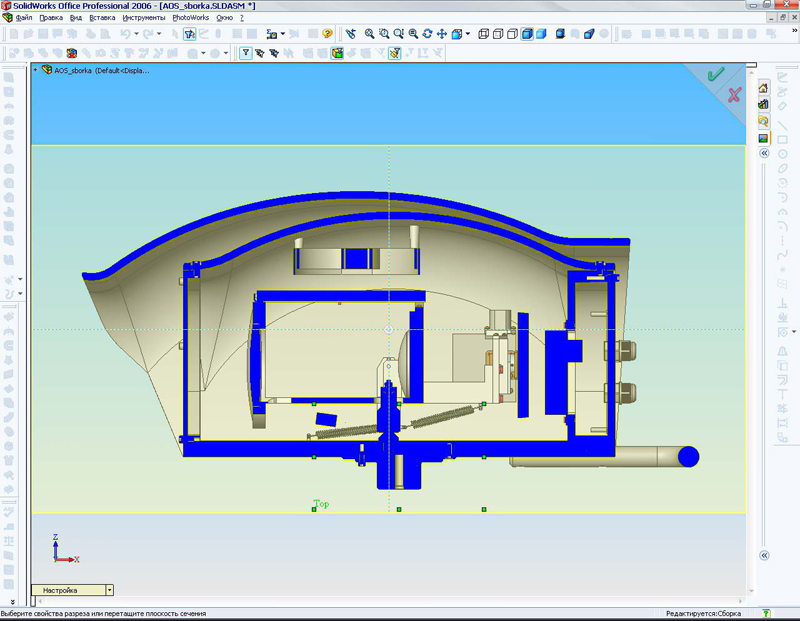The width and height of the screenshot is (800, 621).
Task: Click highlighted yellow pencil filter icon
Action: pos(394,53)
